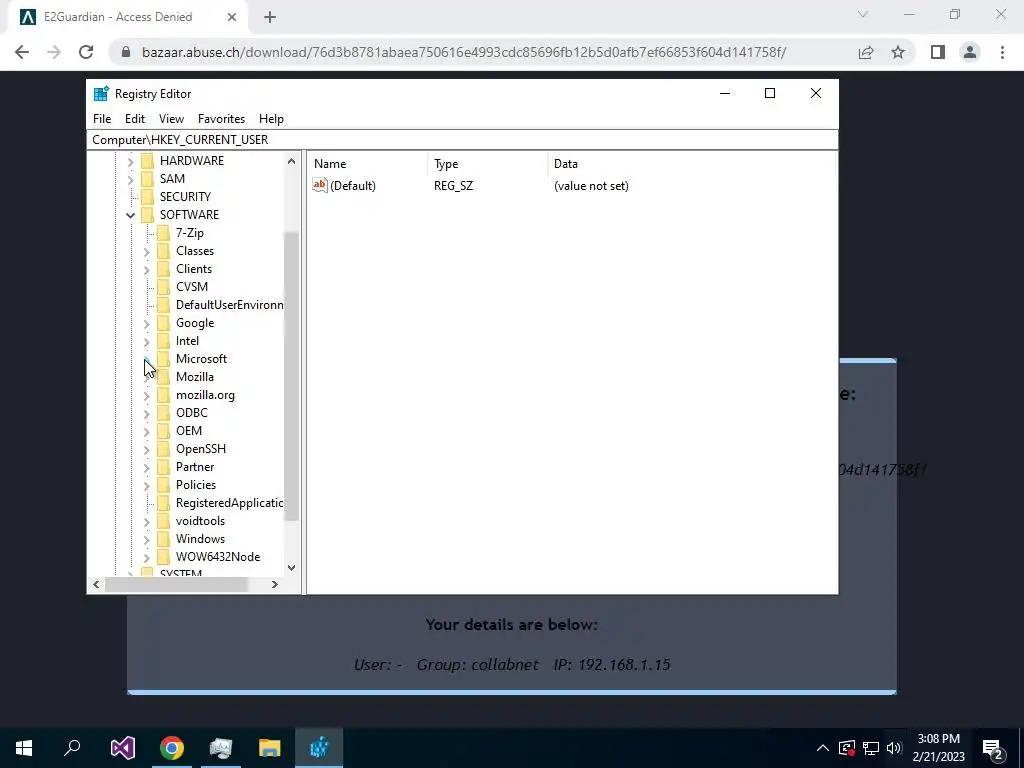
Task: Close the E2Guardian Access Denied tab
Action: (x=232, y=17)
